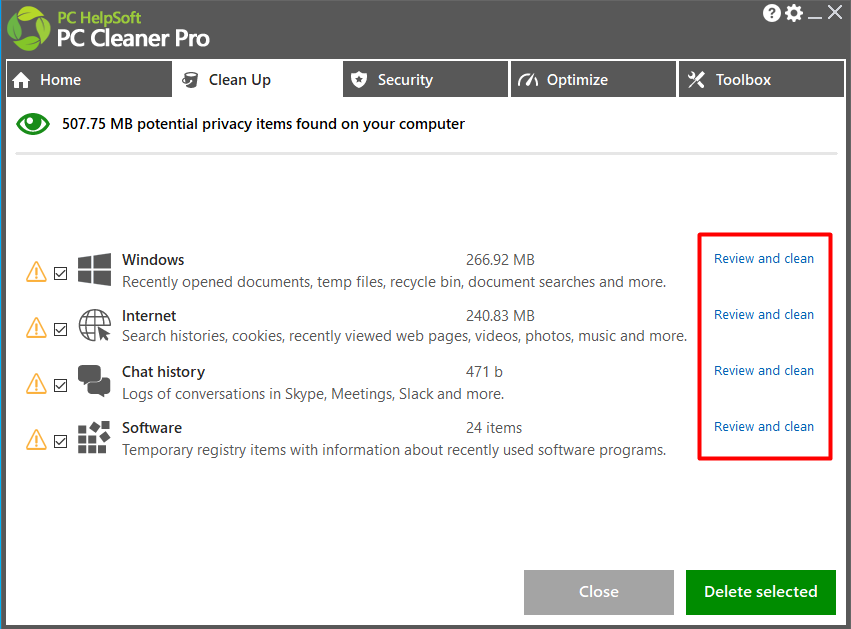Click description starting 'Recently opened documents'

[394, 282]
